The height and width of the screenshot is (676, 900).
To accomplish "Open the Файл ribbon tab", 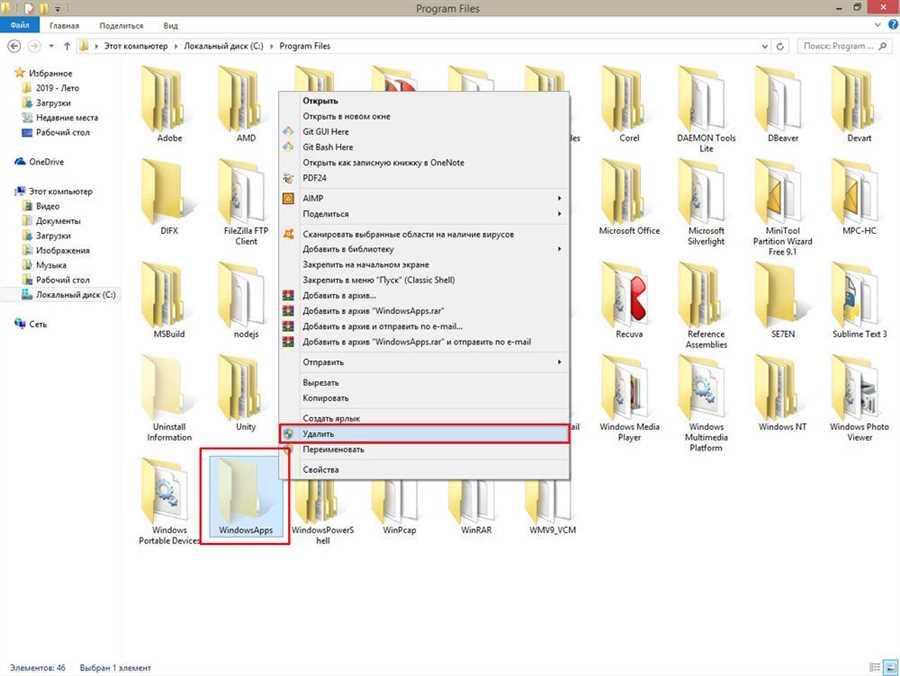I will [20, 25].
